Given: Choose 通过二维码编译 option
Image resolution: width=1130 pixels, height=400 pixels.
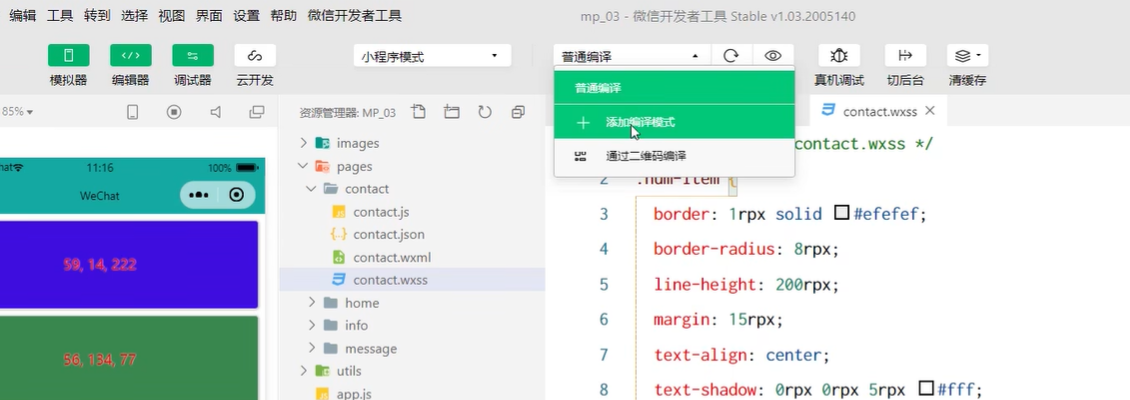Looking at the screenshot, I should coord(674,156).
